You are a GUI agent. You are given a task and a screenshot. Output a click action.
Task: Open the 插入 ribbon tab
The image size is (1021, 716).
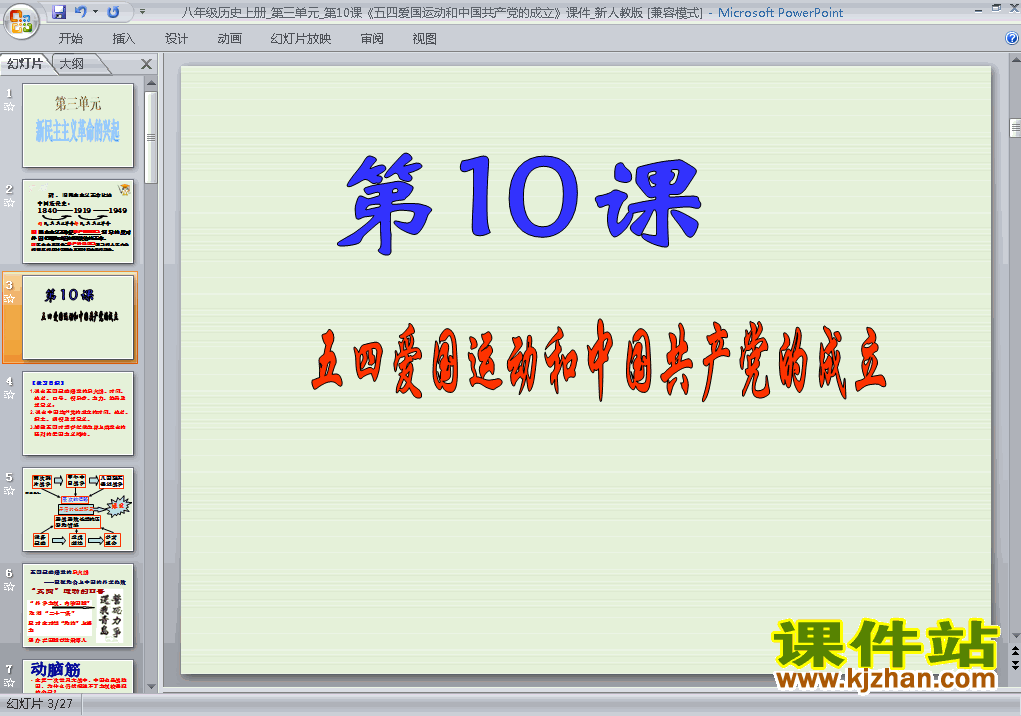pyautogui.click(x=124, y=38)
